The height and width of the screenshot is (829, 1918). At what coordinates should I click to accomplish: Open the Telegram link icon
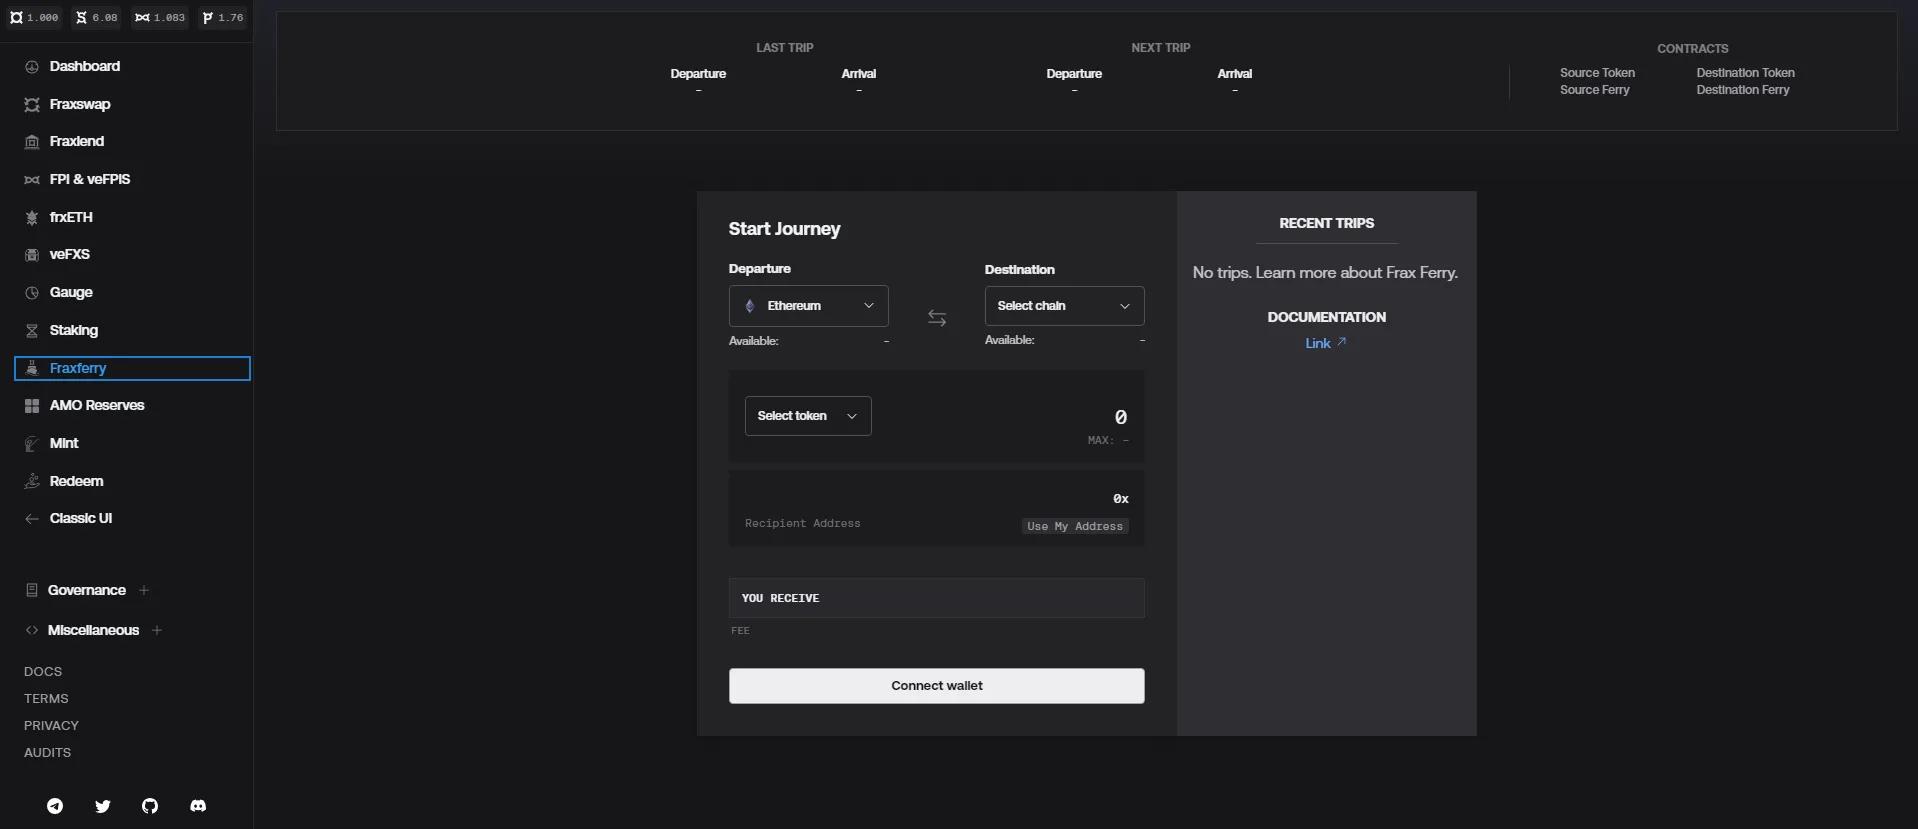point(55,806)
